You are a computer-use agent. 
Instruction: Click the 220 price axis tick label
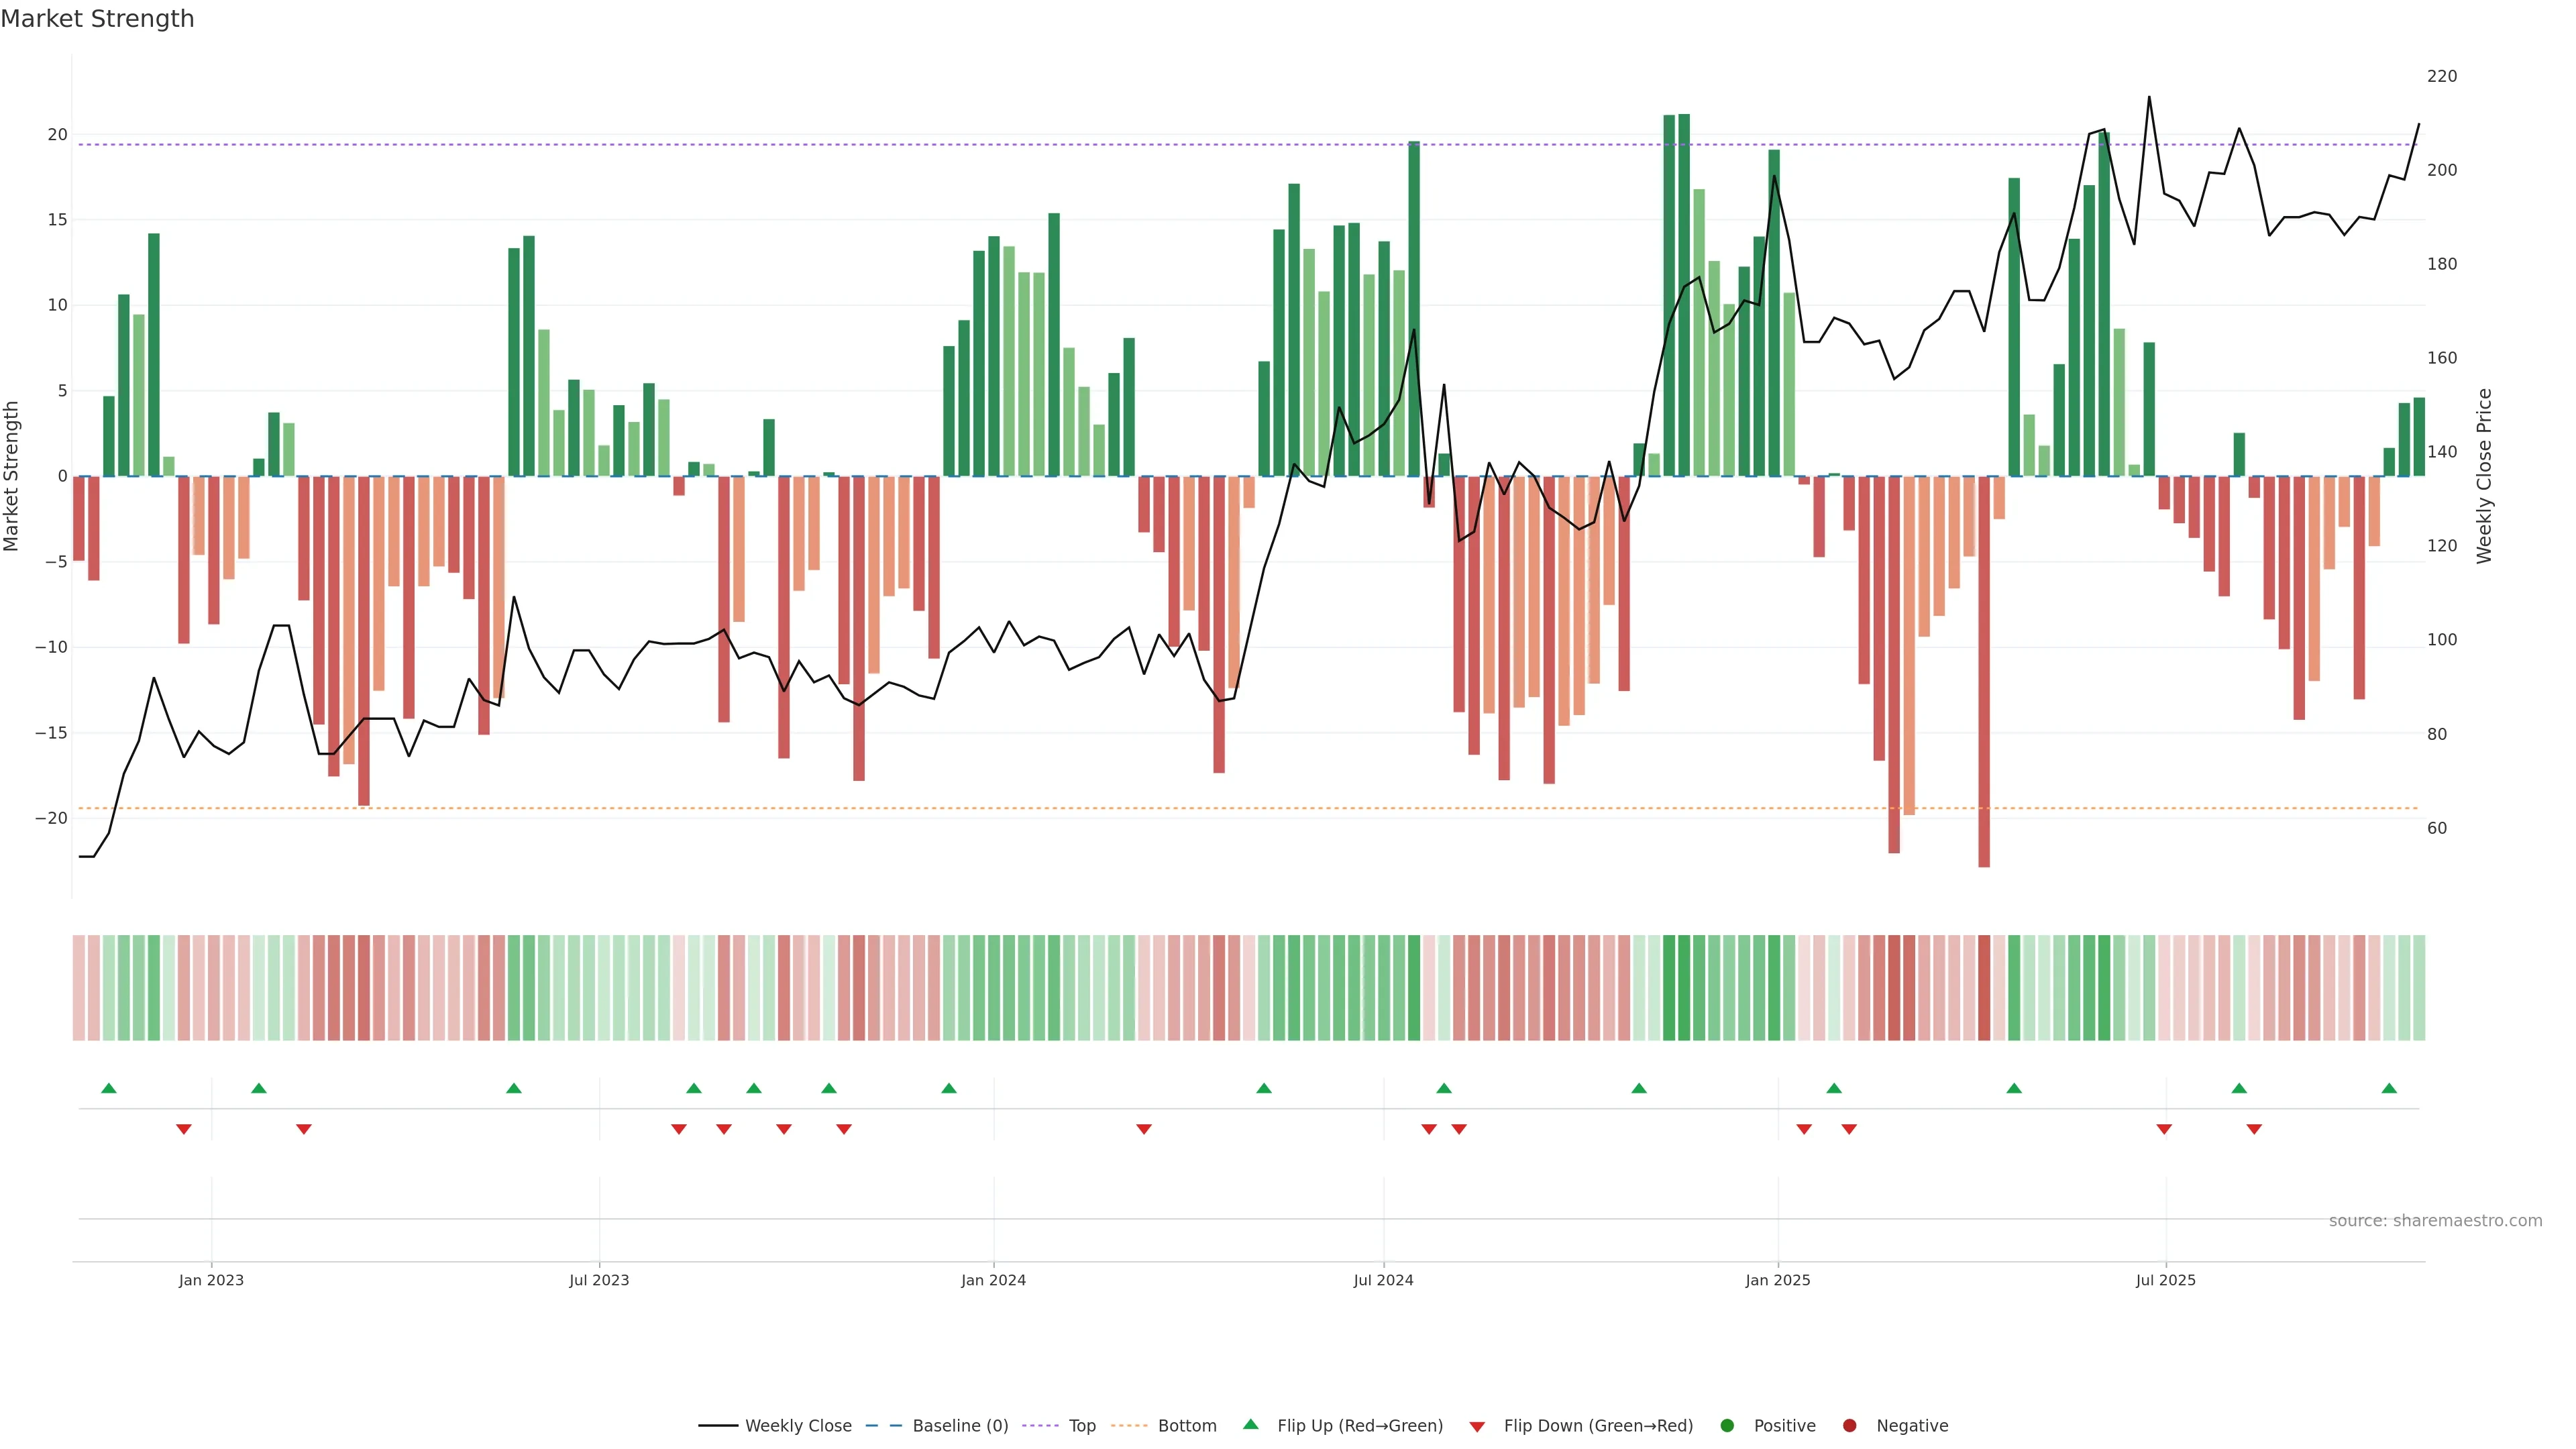[2441, 76]
